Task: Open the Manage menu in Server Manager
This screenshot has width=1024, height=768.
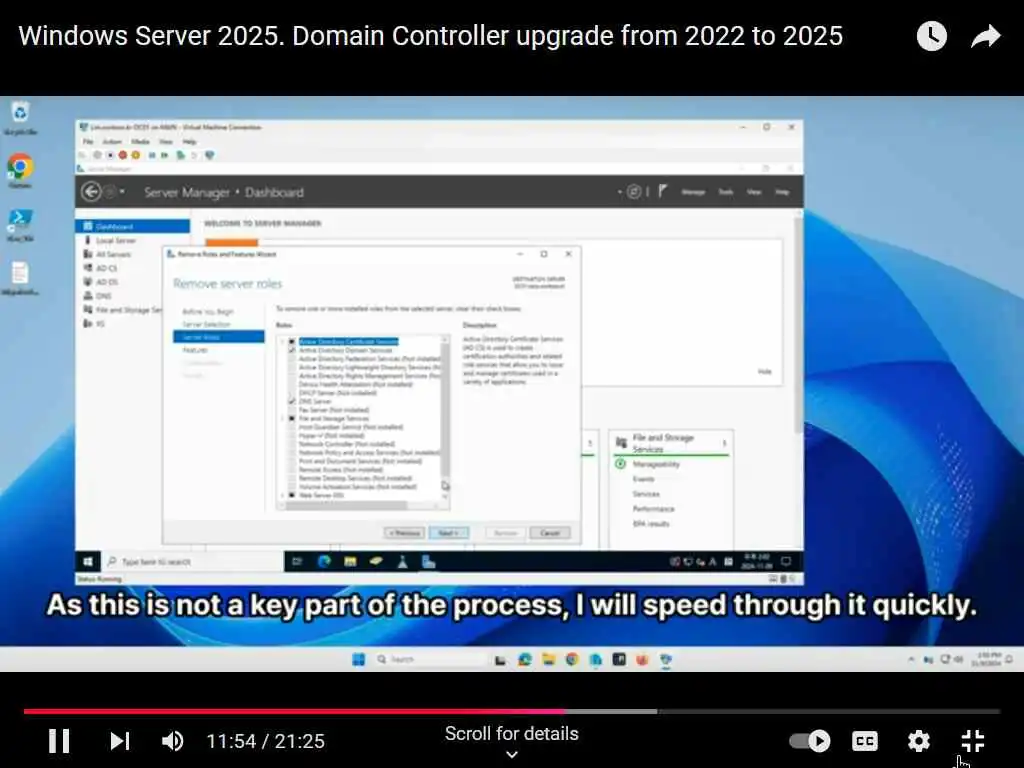Action: 693,192
